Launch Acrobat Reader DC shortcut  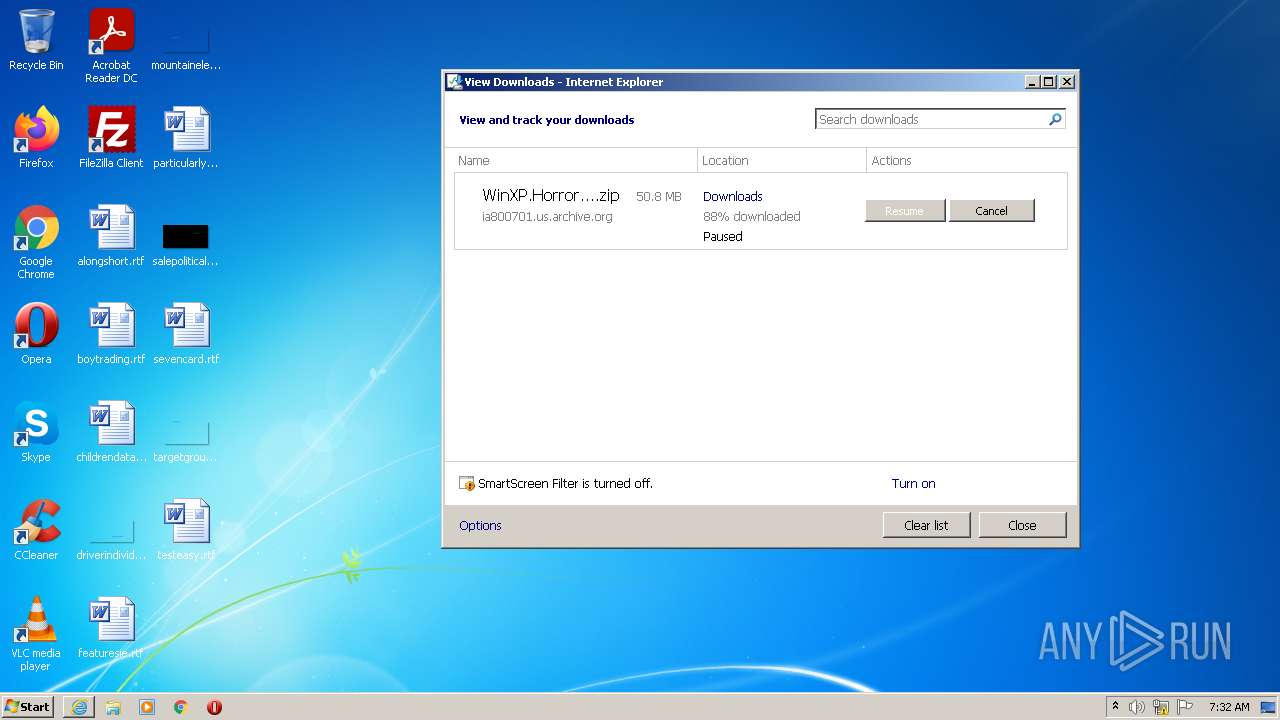coord(111,46)
